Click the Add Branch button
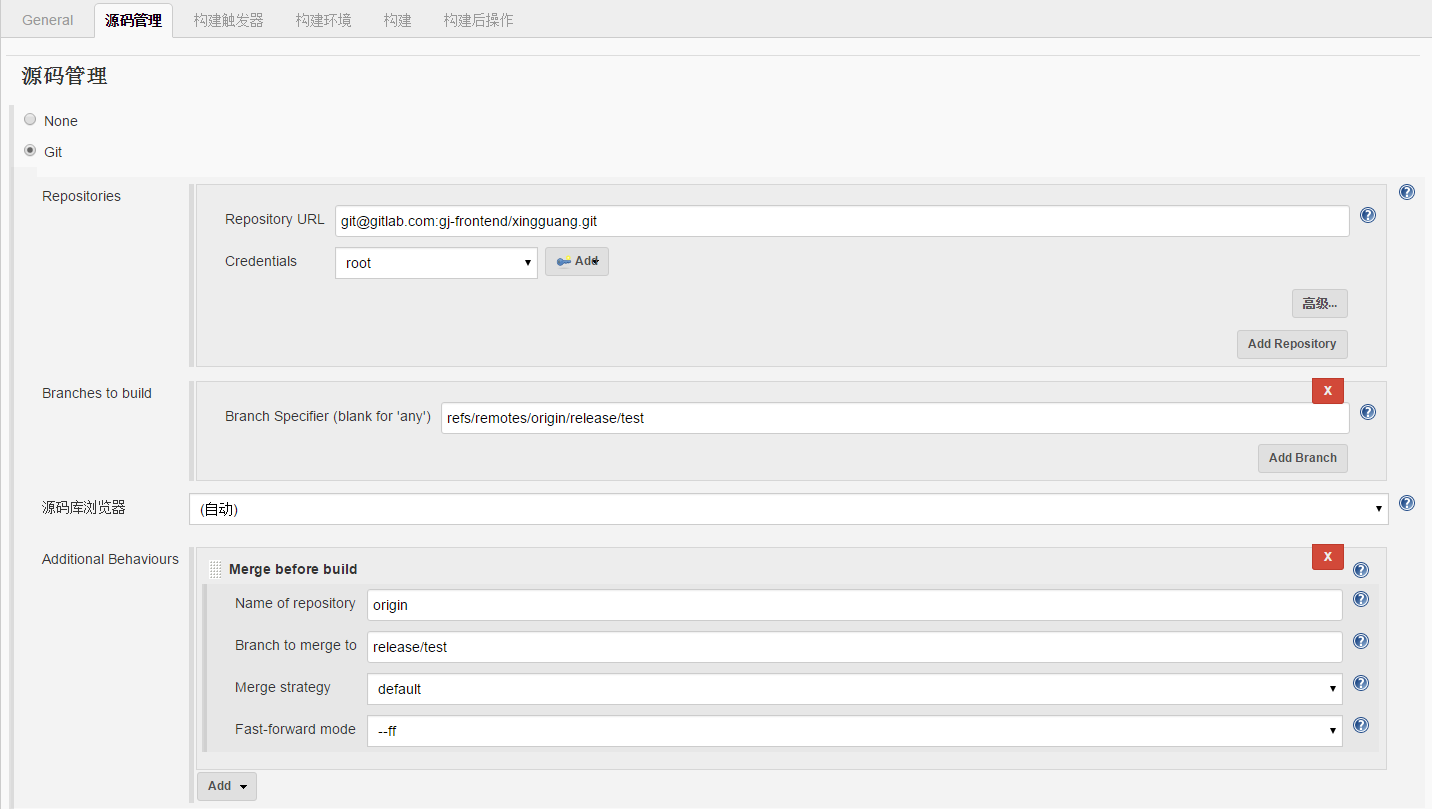 tap(1303, 458)
